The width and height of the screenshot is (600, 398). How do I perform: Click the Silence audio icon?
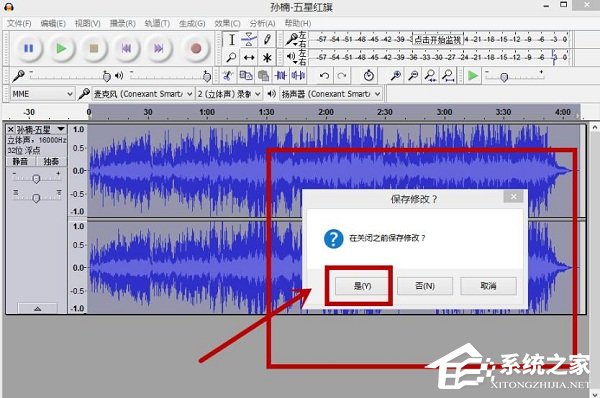pos(298,75)
